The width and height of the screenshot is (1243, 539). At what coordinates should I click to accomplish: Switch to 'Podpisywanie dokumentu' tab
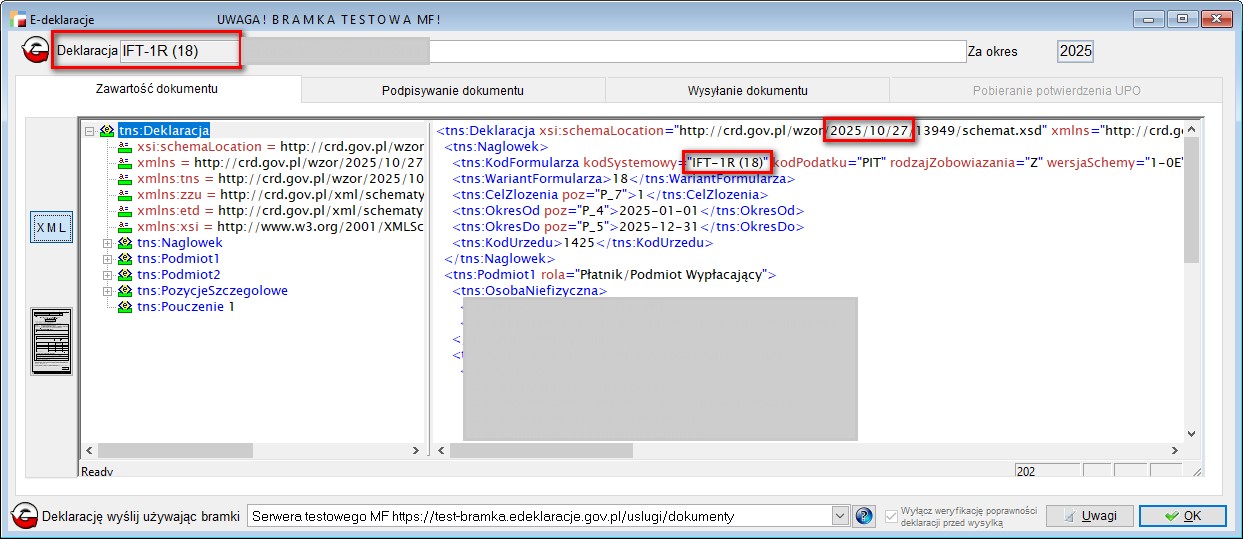(452, 90)
